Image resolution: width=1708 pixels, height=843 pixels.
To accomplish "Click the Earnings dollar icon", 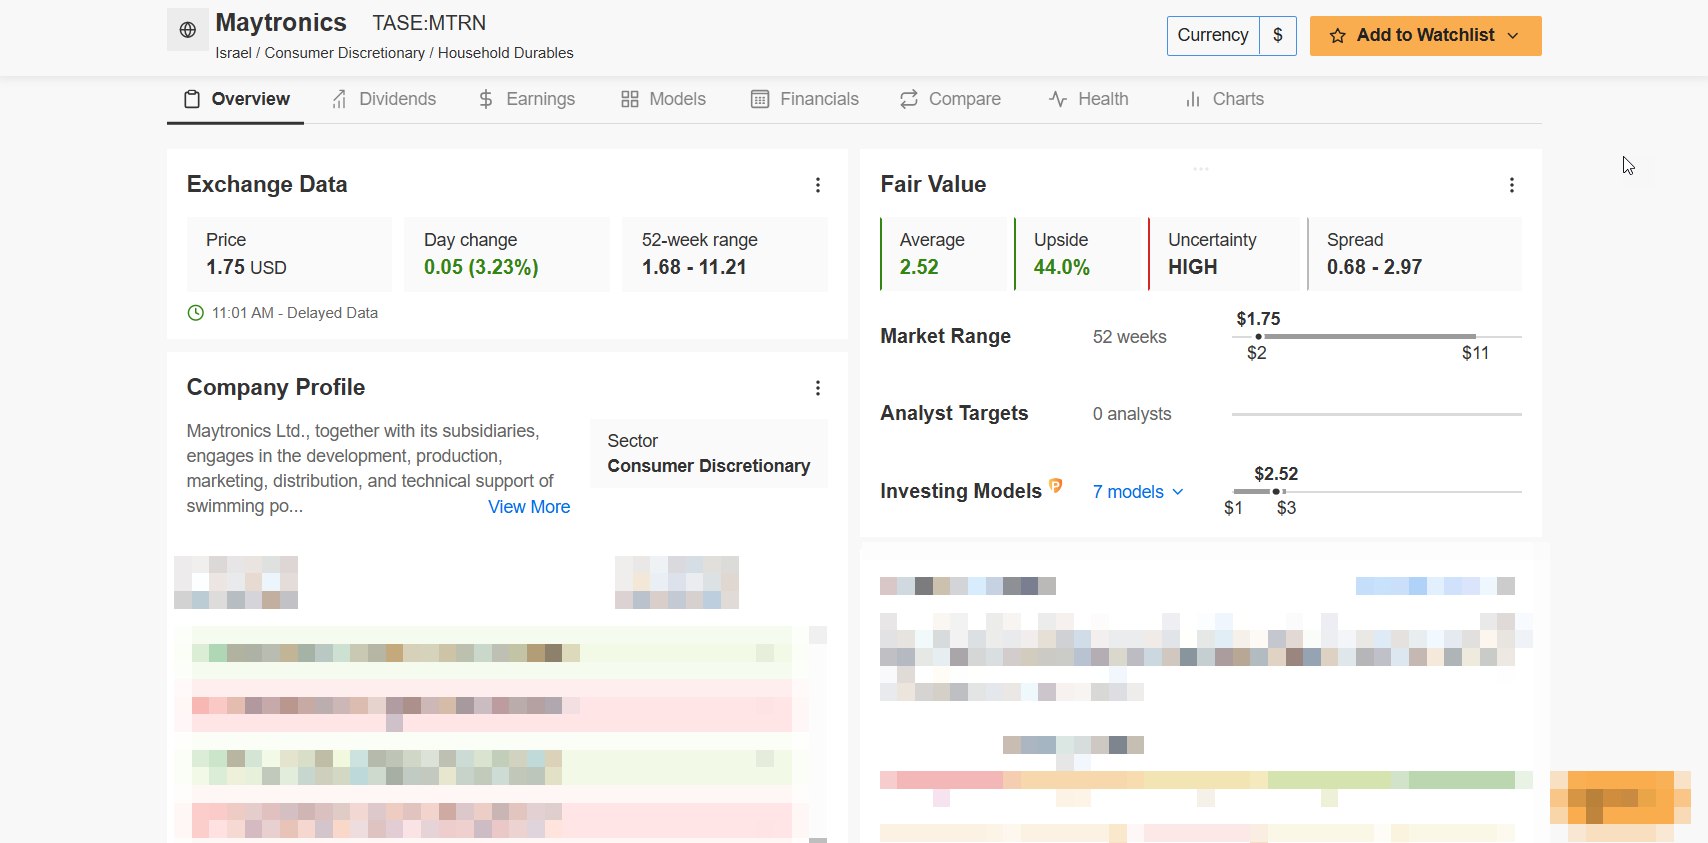I will [486, 99].
